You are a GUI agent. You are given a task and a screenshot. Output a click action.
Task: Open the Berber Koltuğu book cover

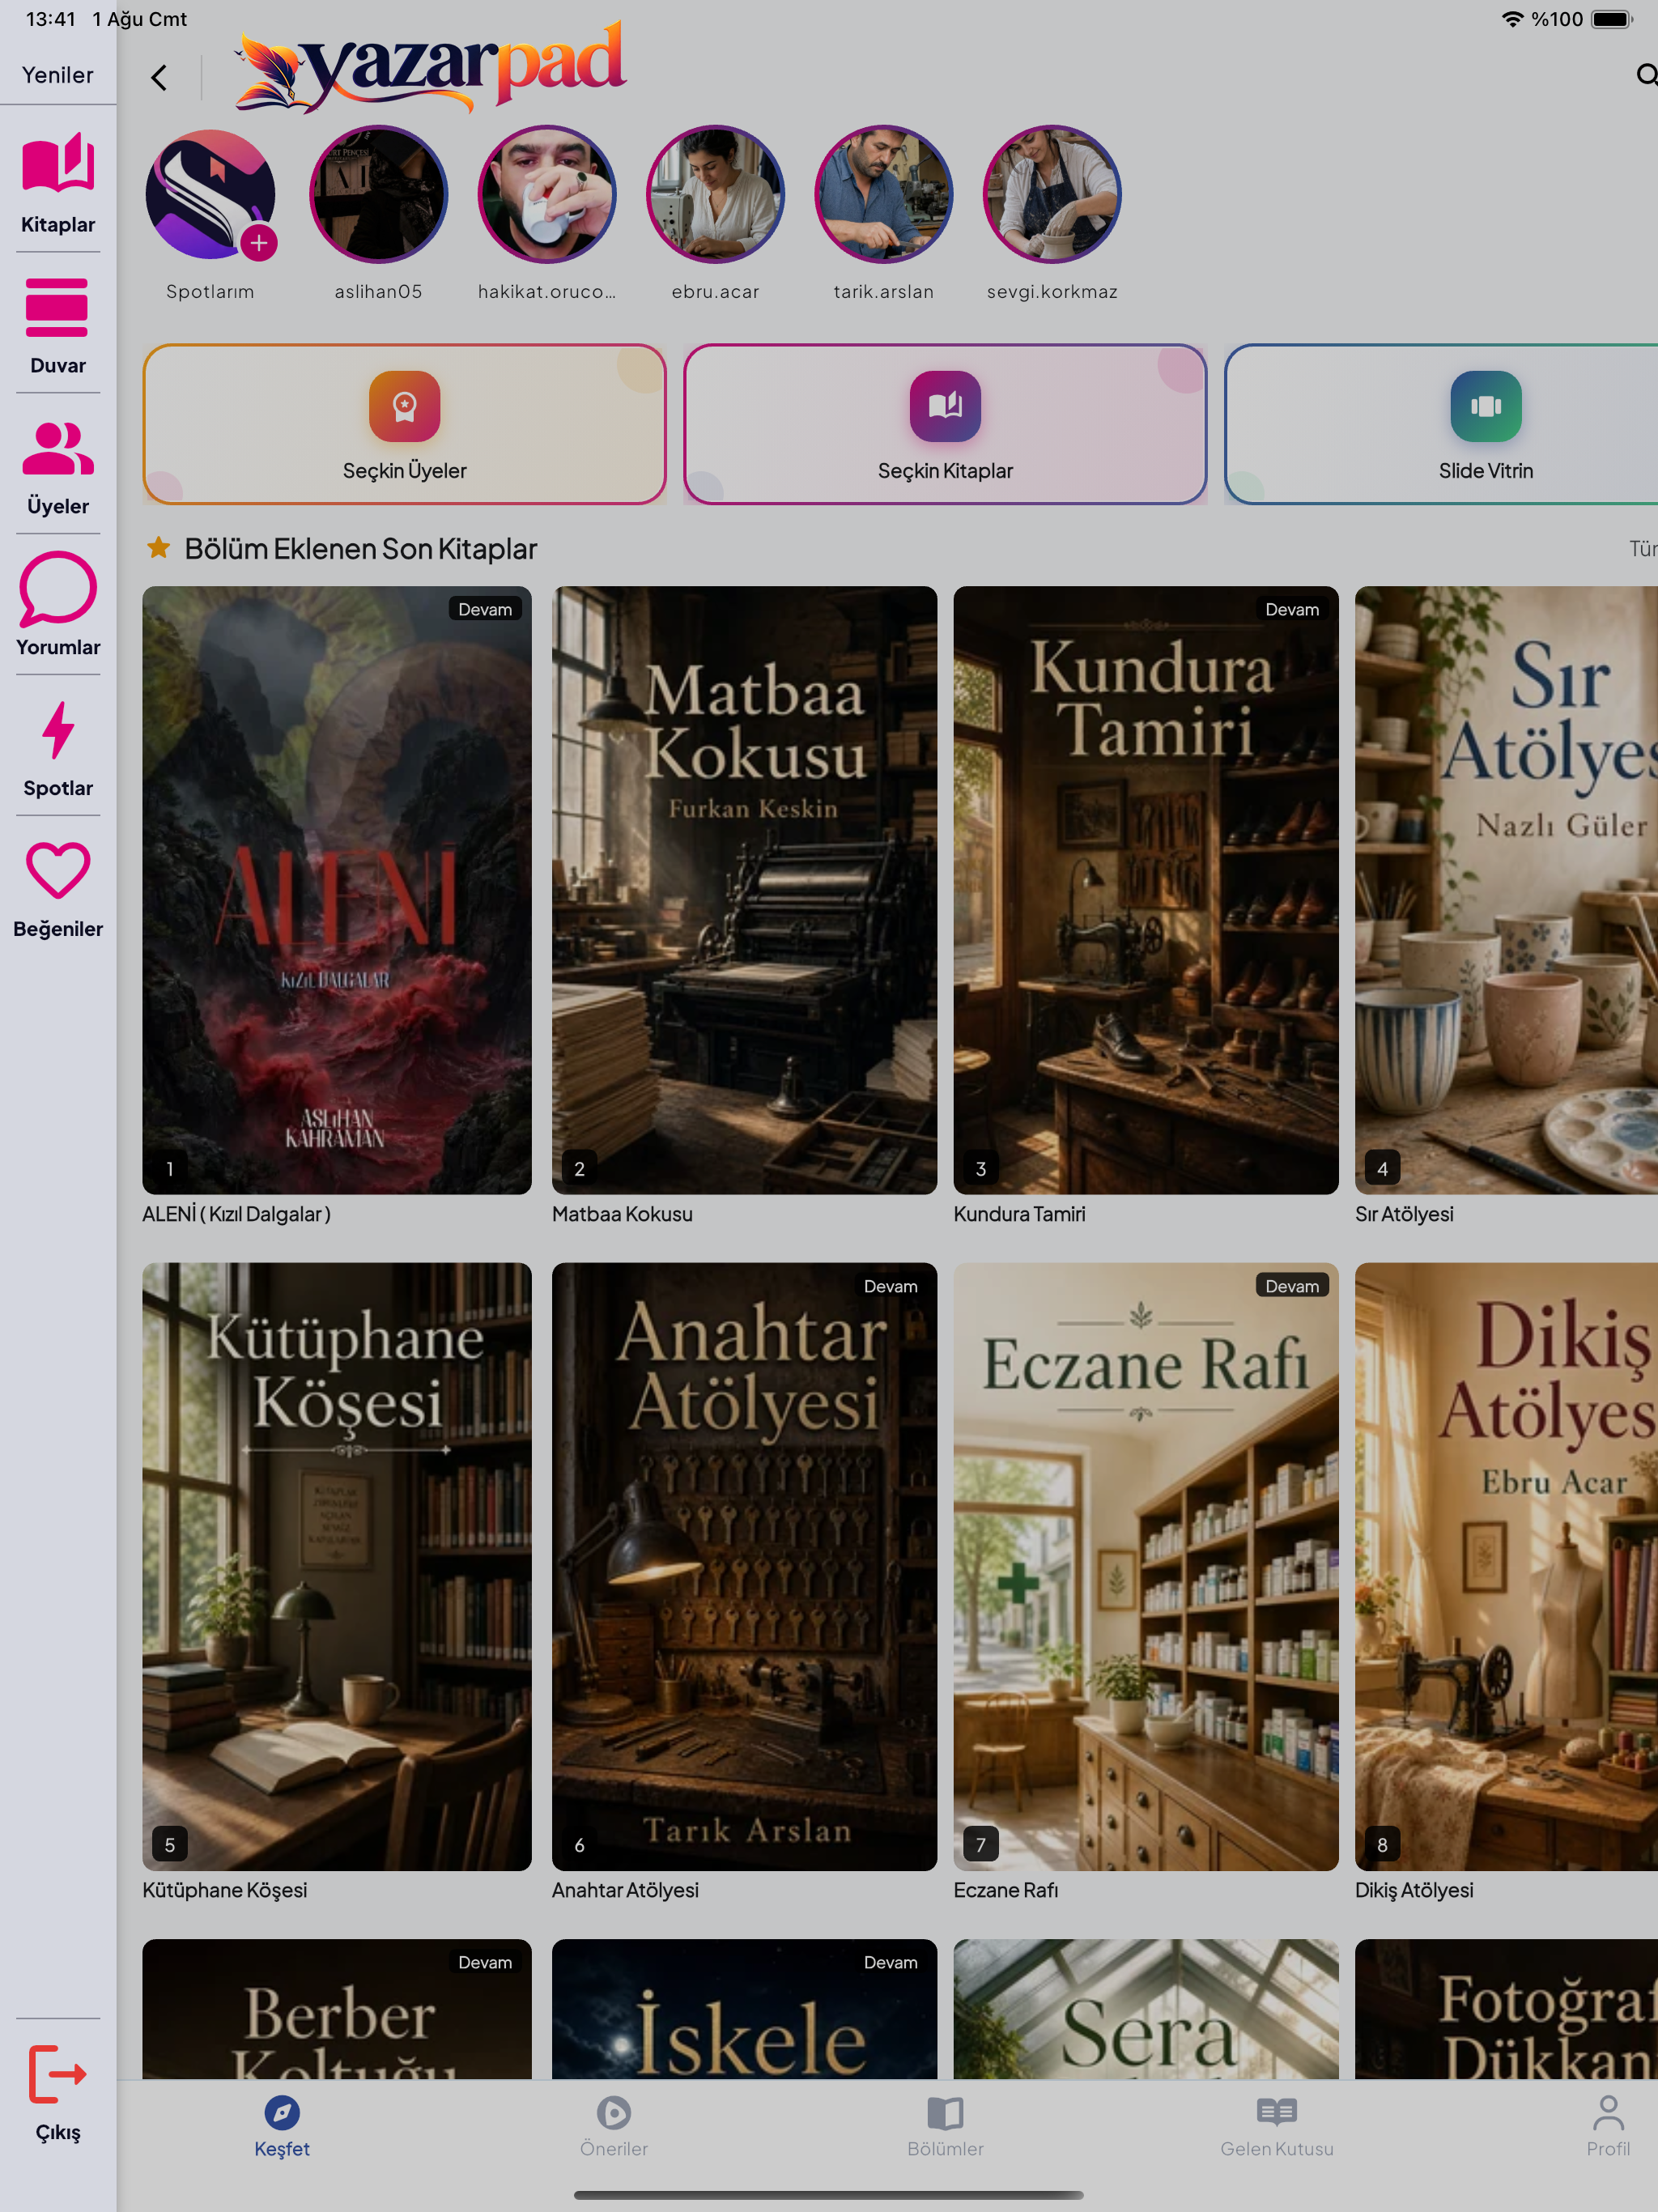point(337,2008)
